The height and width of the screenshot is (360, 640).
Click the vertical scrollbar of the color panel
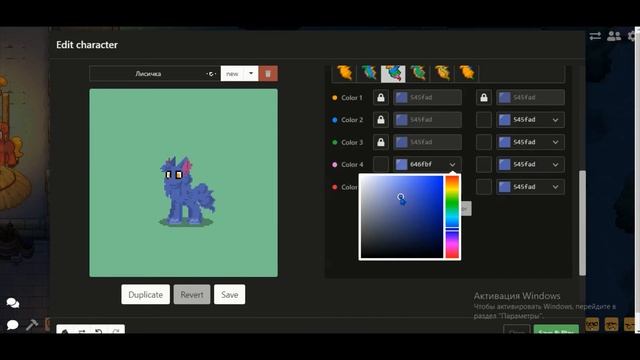[582, 223]
